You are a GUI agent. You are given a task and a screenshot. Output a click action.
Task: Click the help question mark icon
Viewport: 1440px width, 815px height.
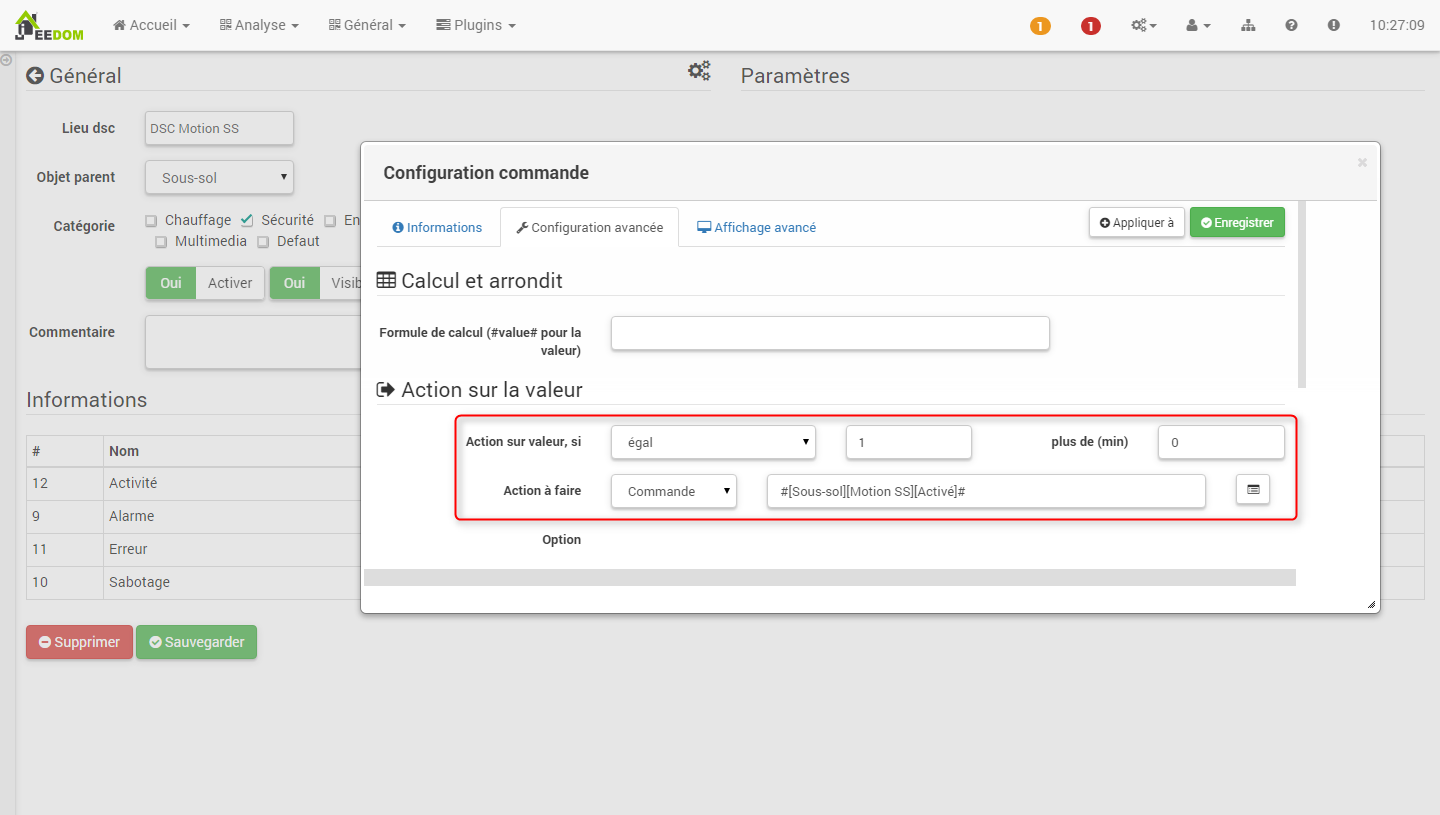(x=1291, y=25)
